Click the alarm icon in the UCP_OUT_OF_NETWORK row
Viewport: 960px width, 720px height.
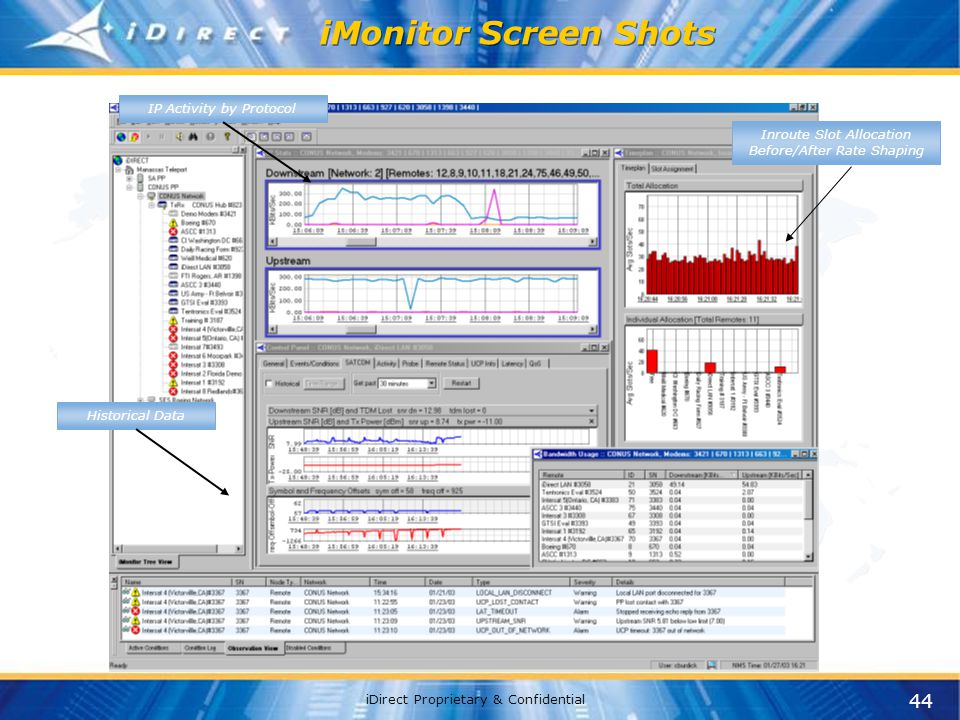(x=135, y=630)
